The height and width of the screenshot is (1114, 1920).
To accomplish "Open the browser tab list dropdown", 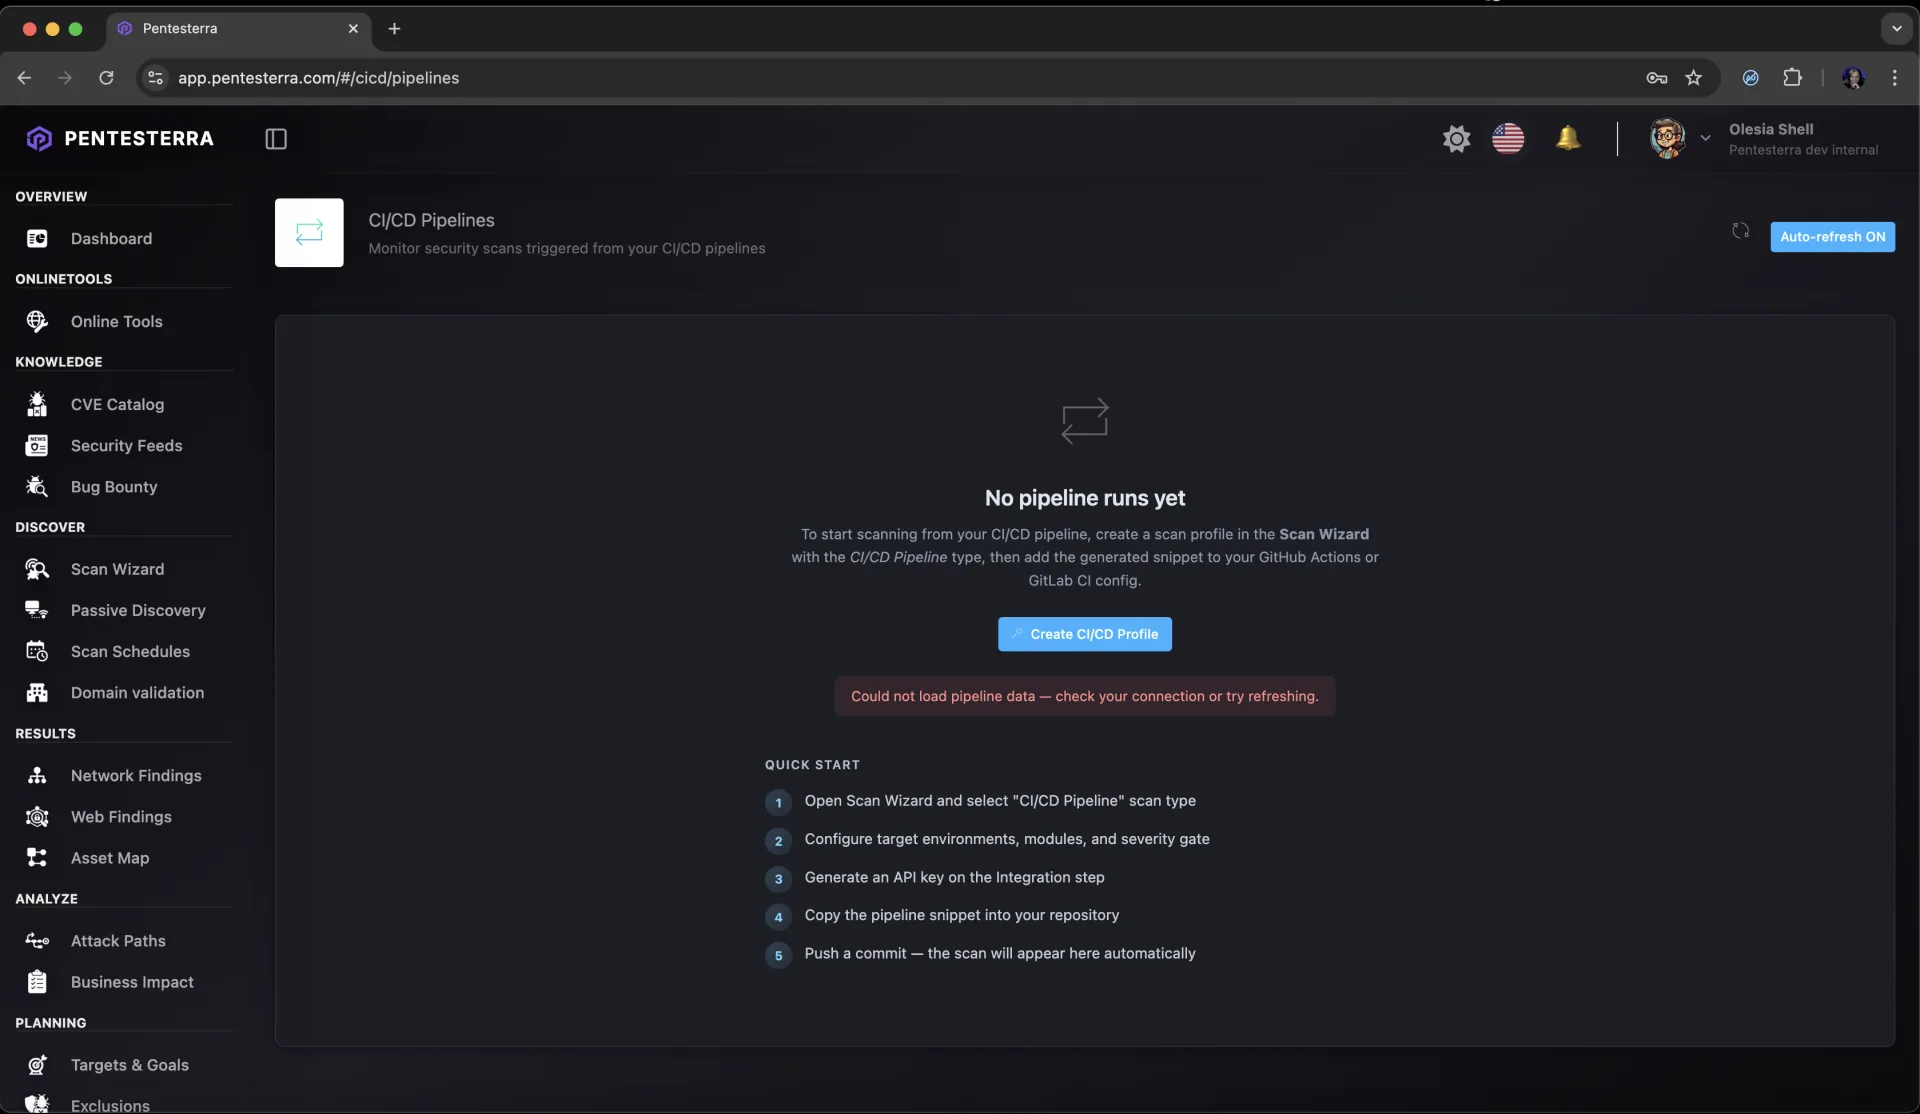I will [1896, 29].
